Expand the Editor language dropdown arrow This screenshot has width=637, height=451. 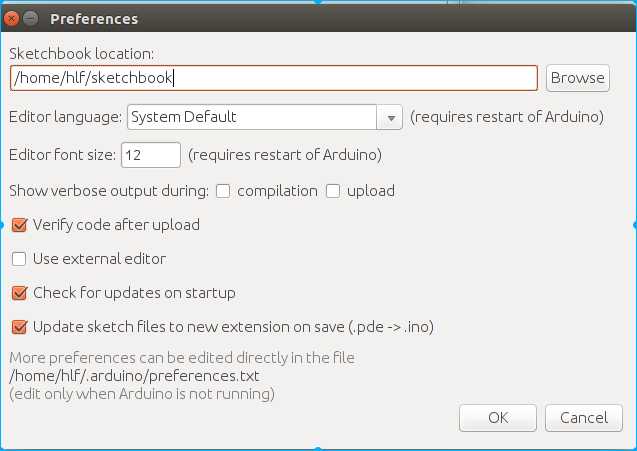click(389, 117)
